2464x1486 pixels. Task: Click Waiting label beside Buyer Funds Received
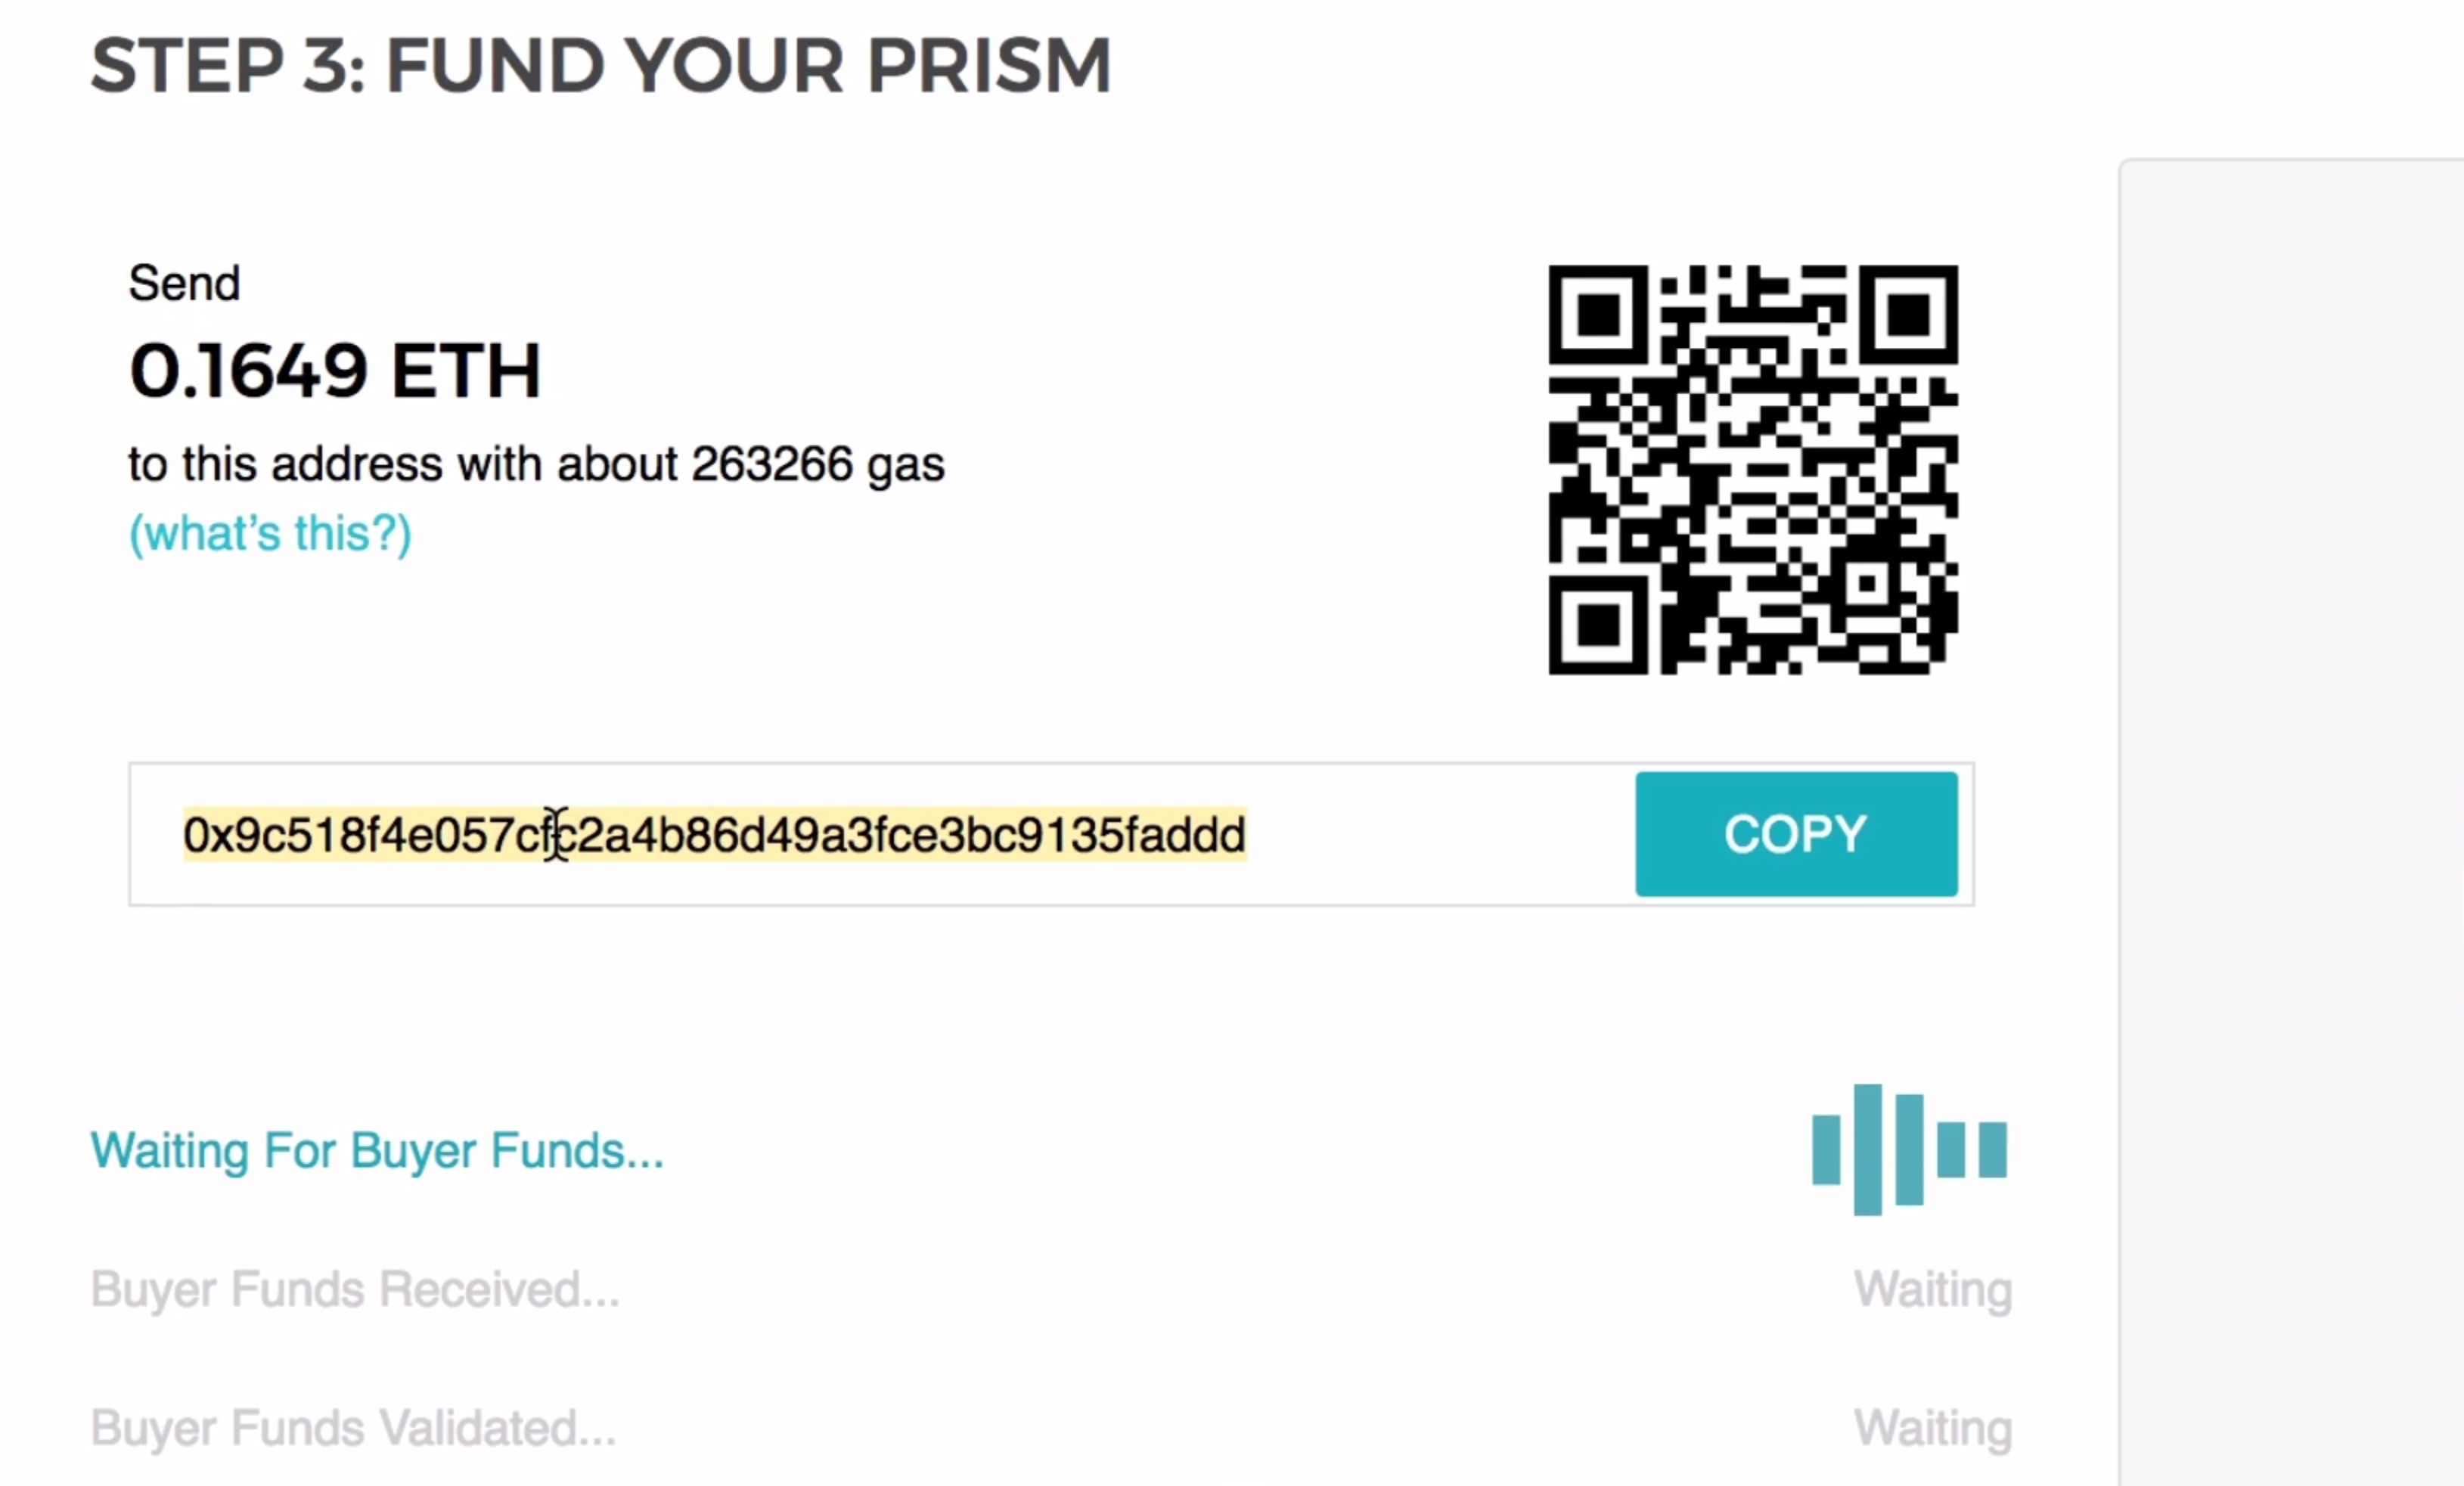coord(1932,1289)
